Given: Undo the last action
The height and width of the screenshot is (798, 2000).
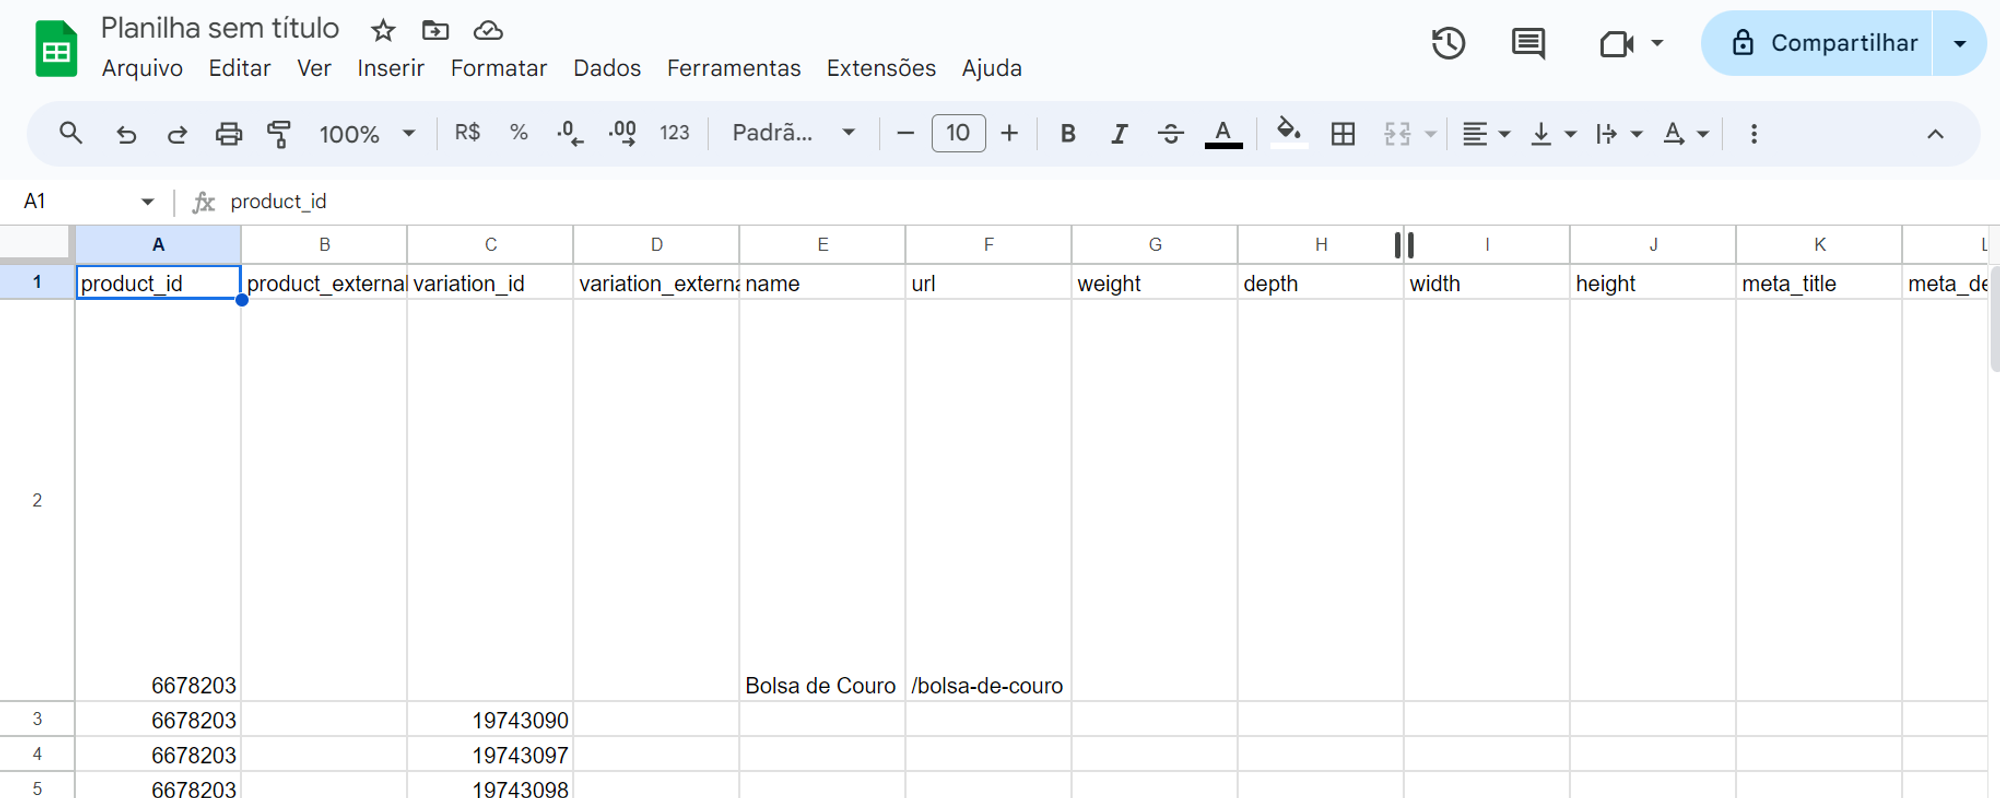Looking at the screenshot, I should (x=126, y=133).
